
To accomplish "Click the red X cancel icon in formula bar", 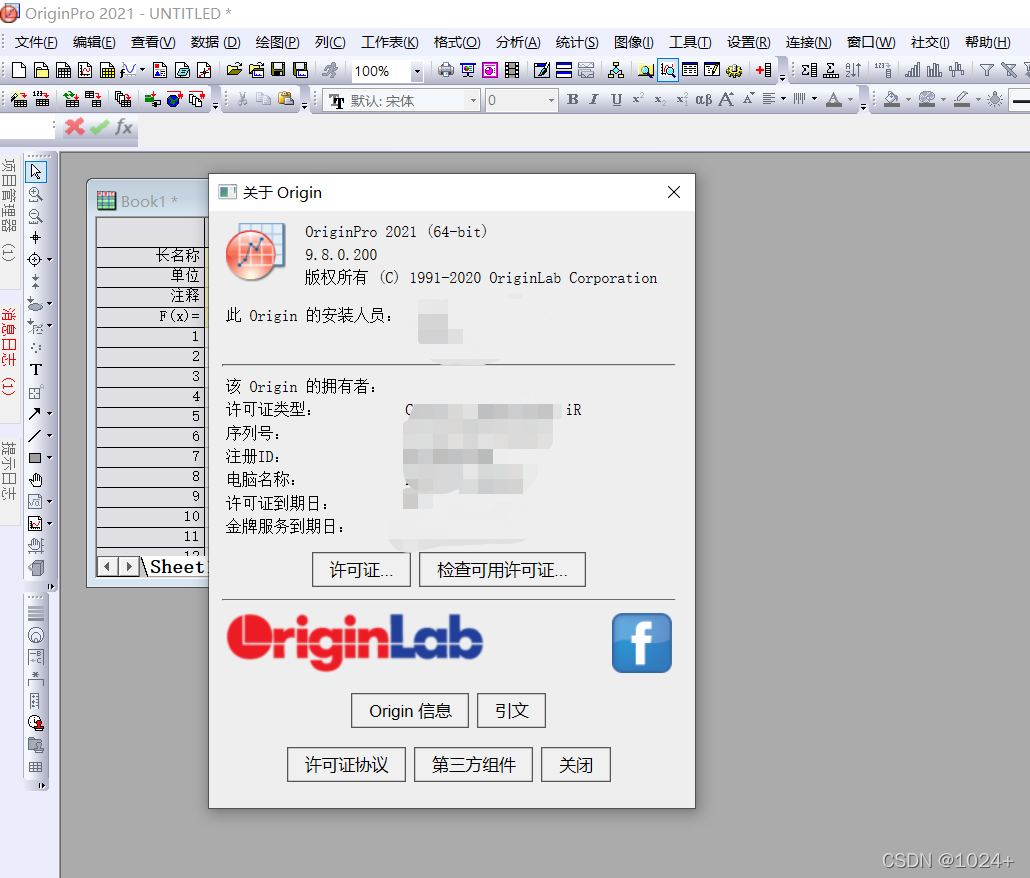I will tap(75, 127).
